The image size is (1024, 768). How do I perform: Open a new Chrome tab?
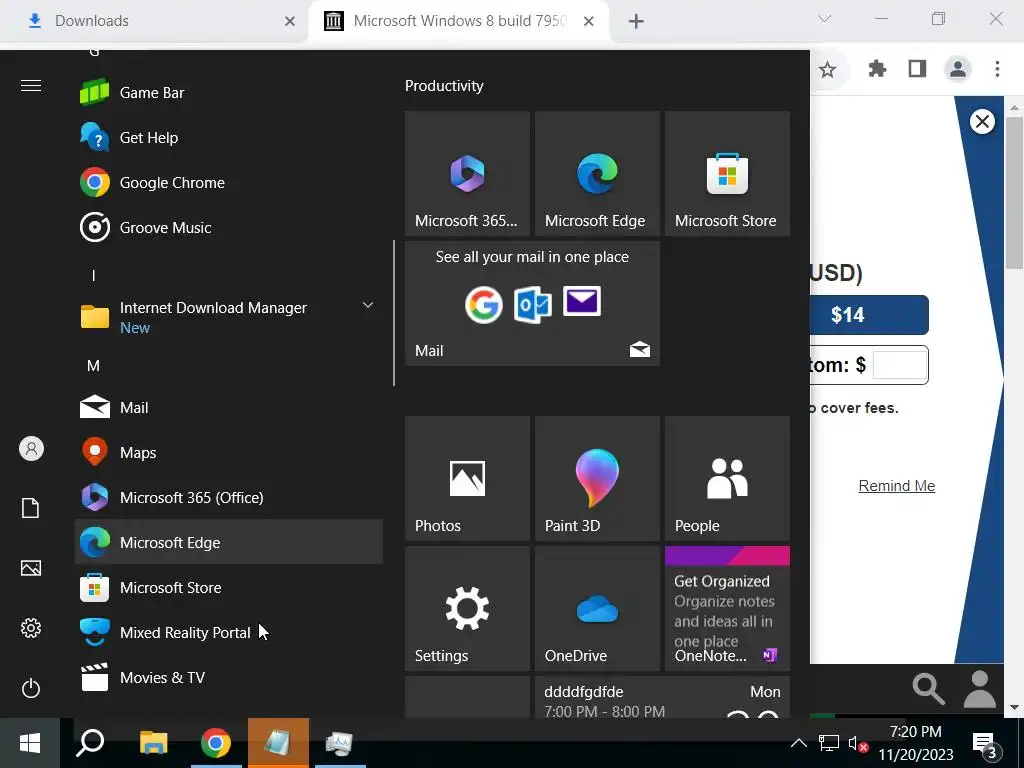click(635, 22)
